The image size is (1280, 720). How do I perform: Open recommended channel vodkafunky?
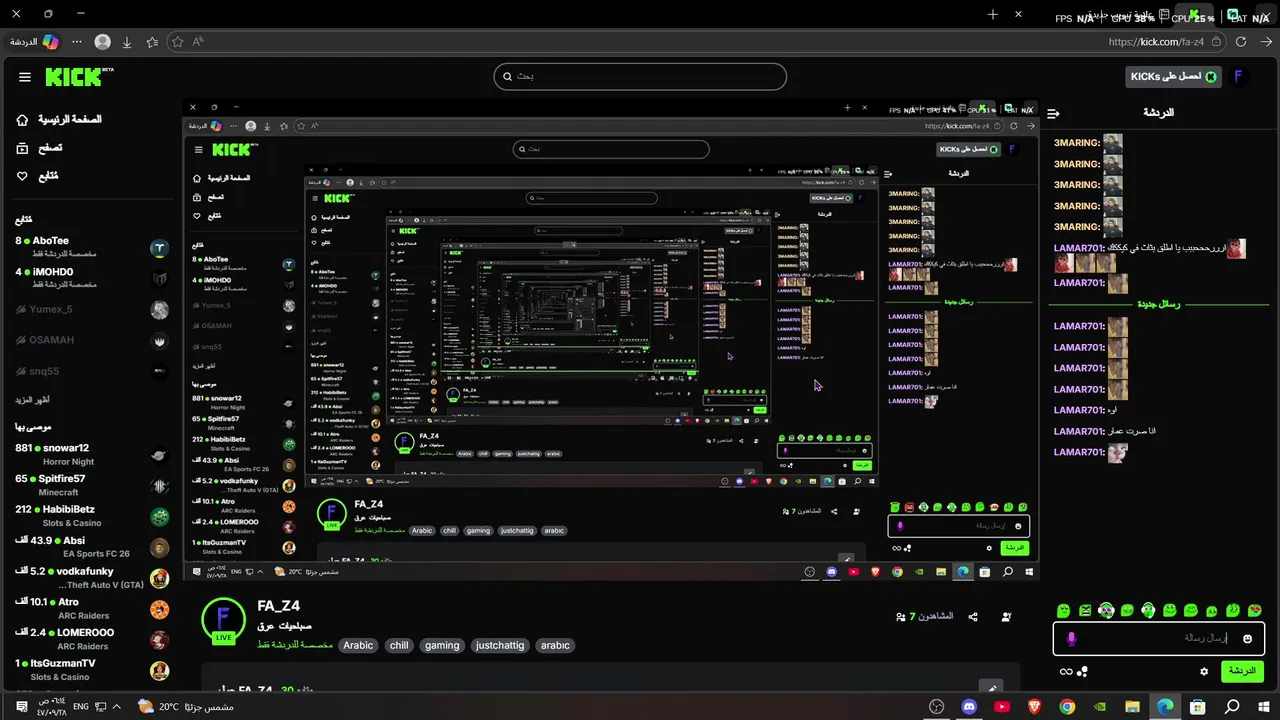(x=92, y=578)
